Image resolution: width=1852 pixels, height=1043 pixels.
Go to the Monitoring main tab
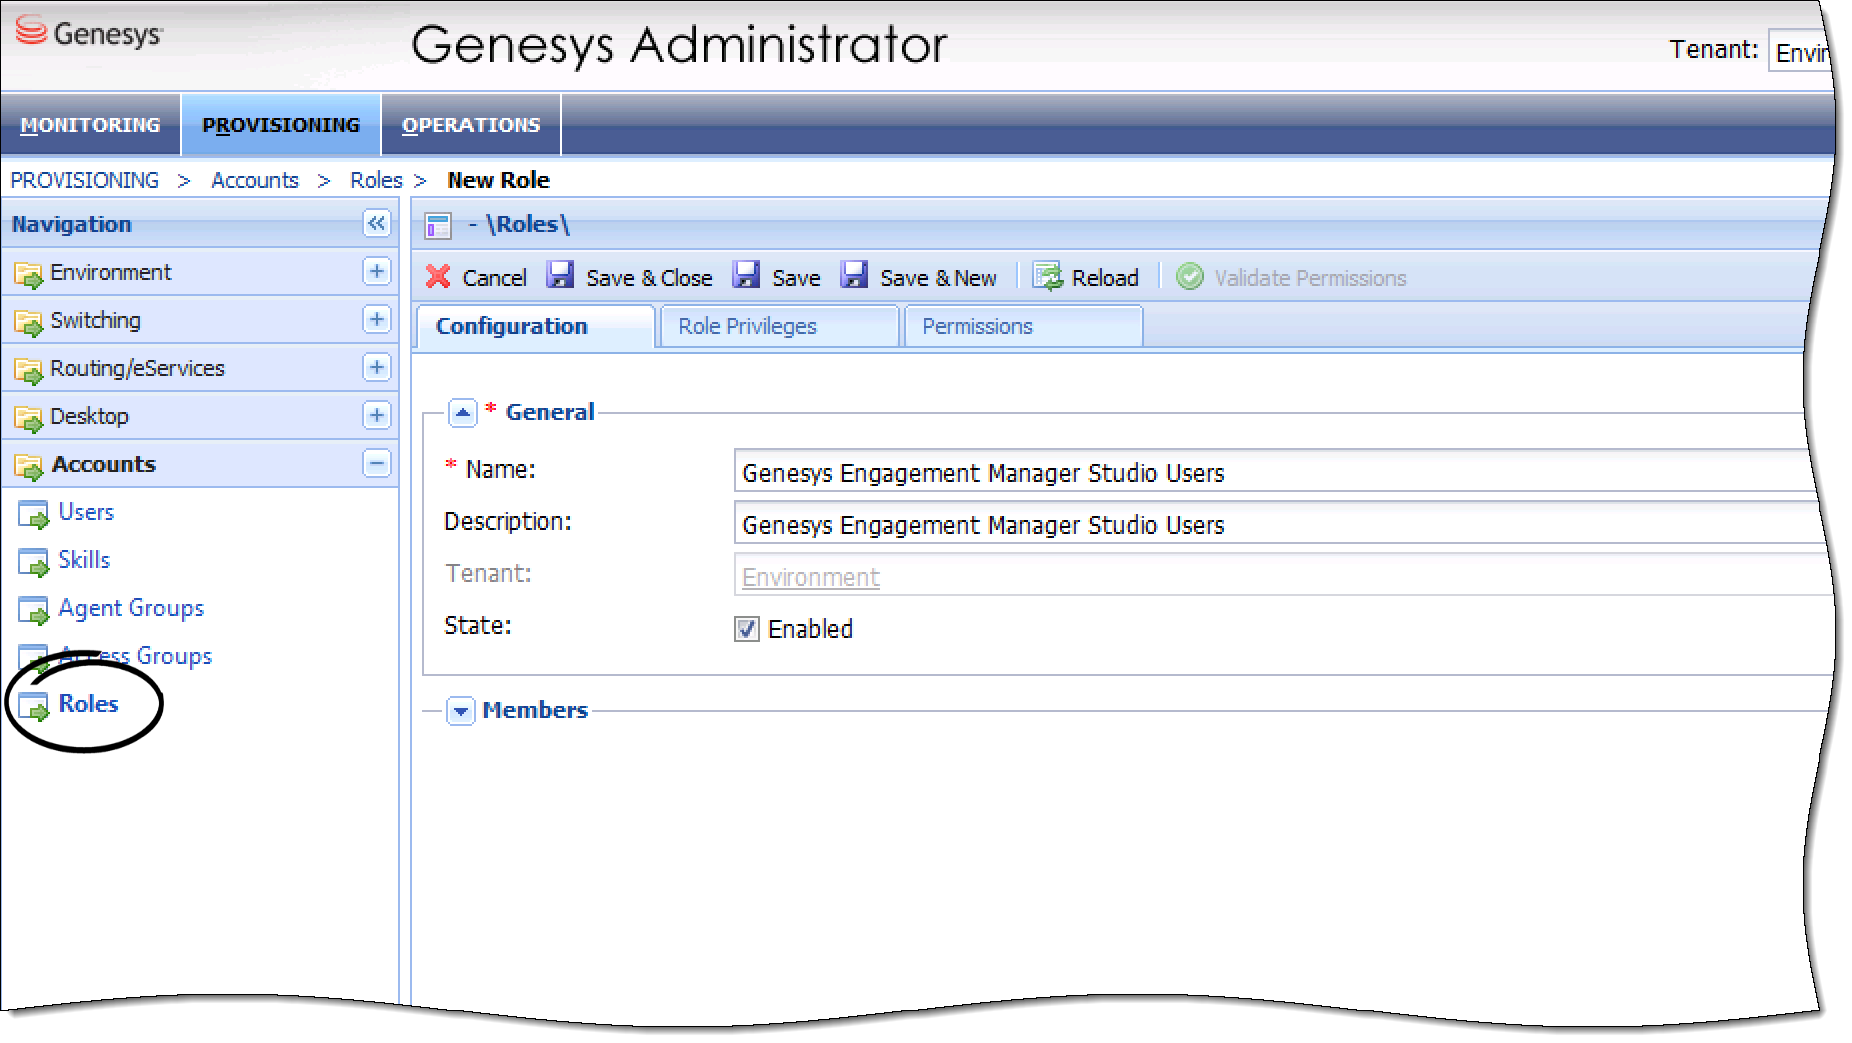90,125
